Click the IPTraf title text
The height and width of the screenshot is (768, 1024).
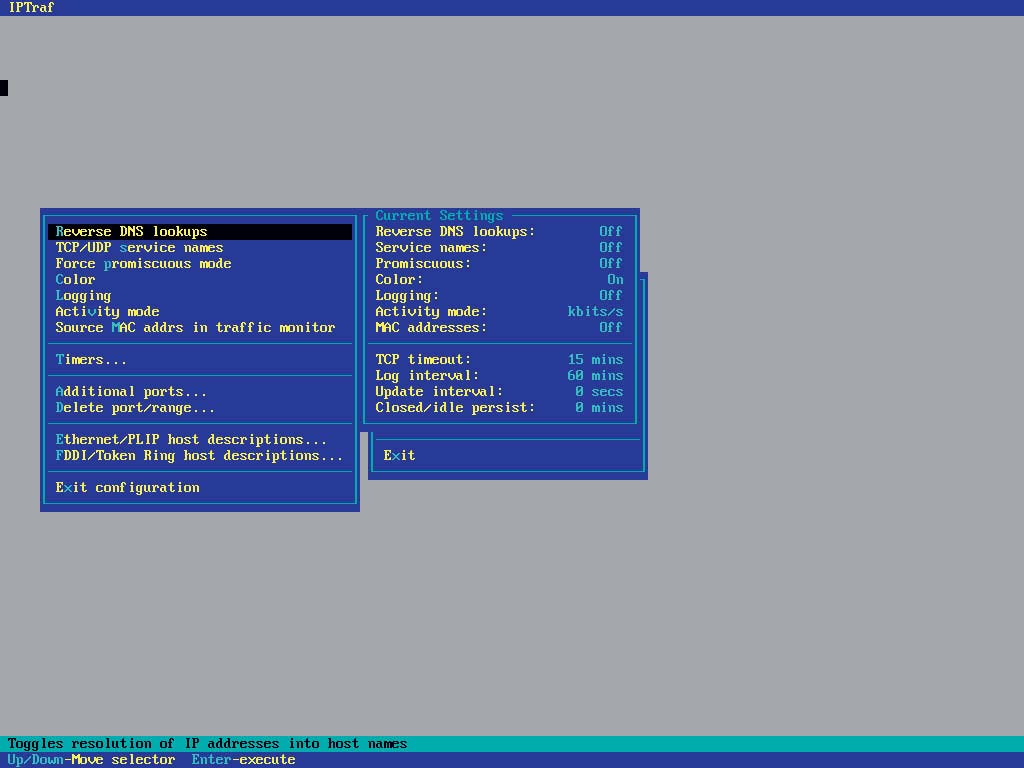pos(31,8)
